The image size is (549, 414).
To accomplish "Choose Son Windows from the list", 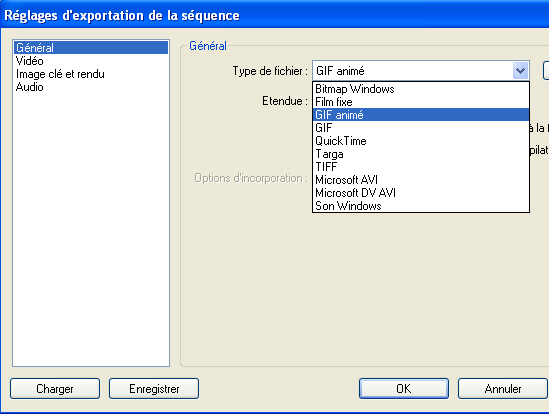I will tap(421, 206).
